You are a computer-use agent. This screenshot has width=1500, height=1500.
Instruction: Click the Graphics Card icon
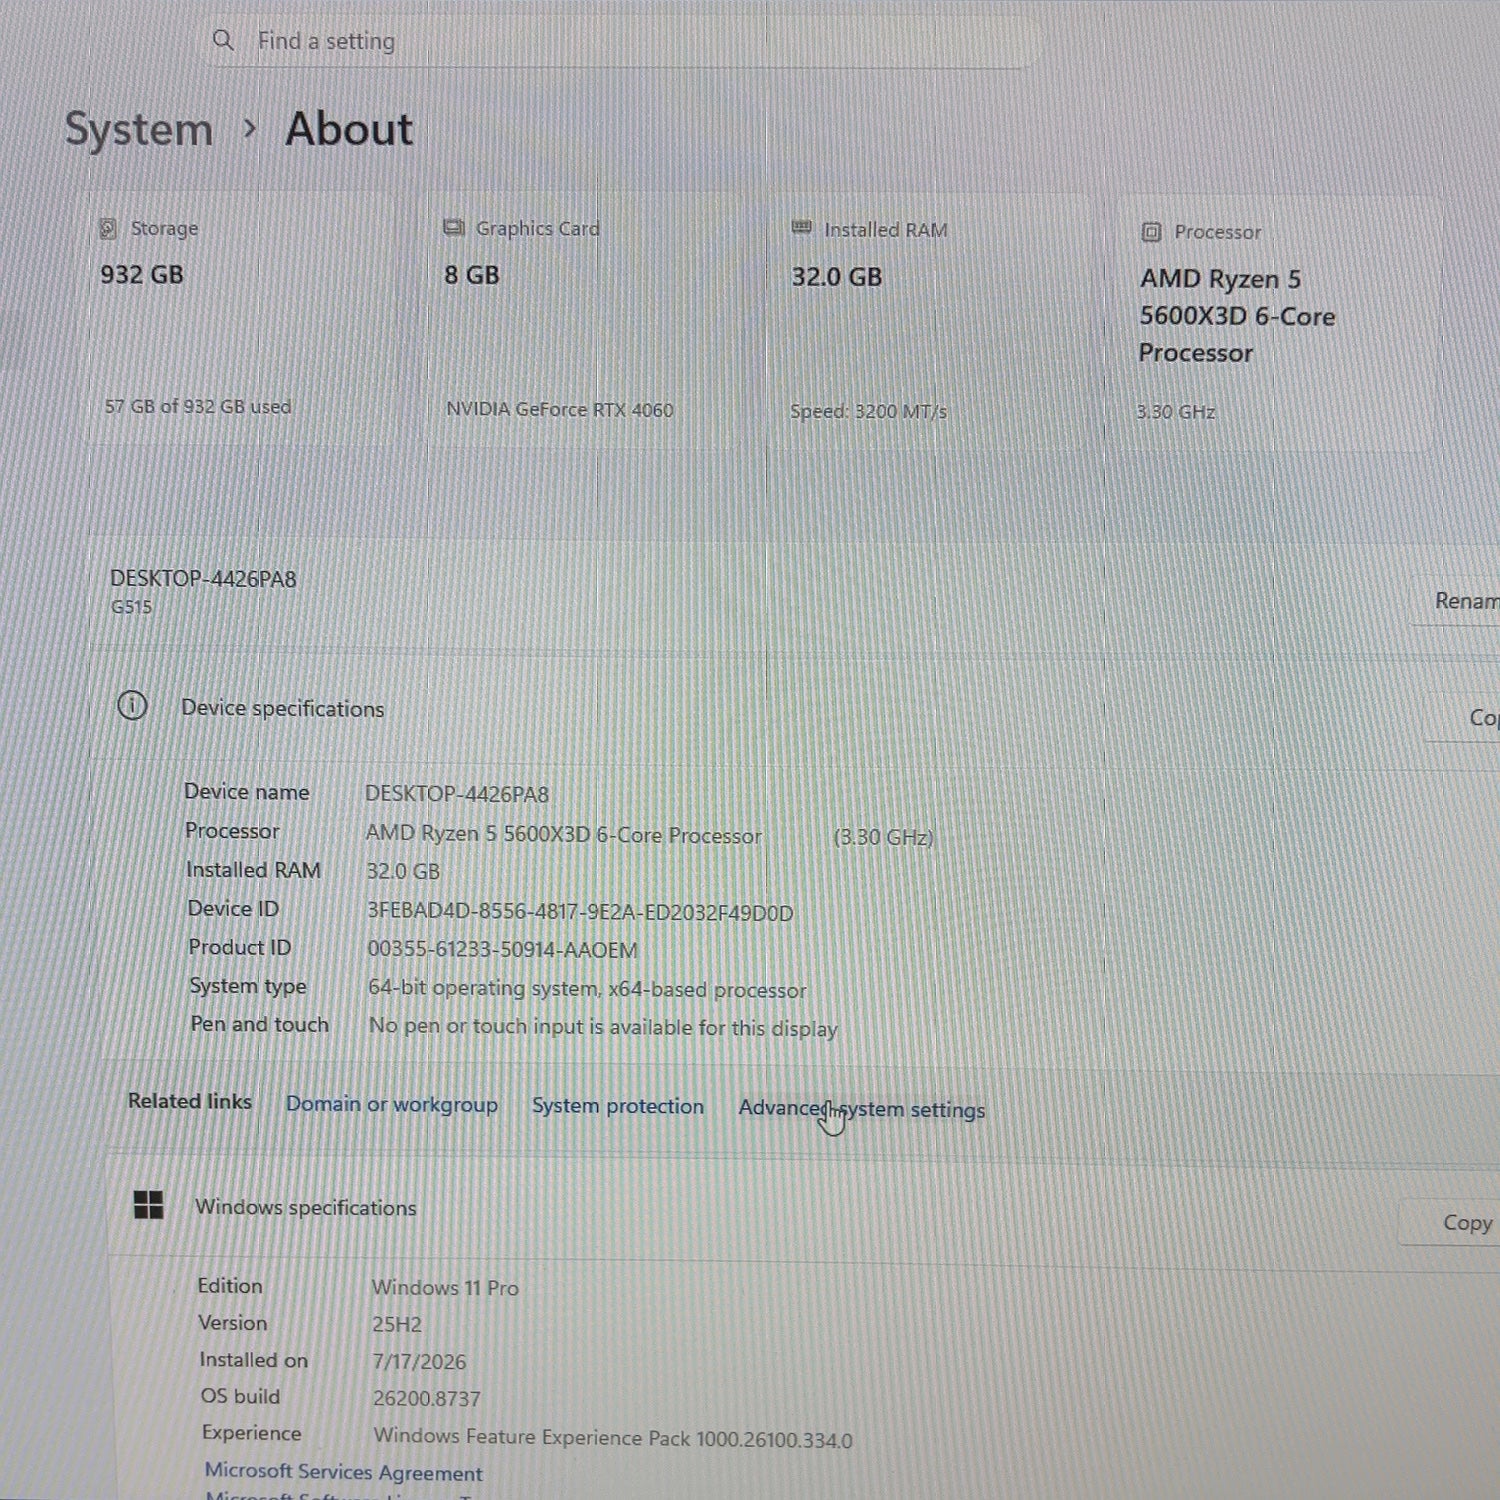coord(454,228)
